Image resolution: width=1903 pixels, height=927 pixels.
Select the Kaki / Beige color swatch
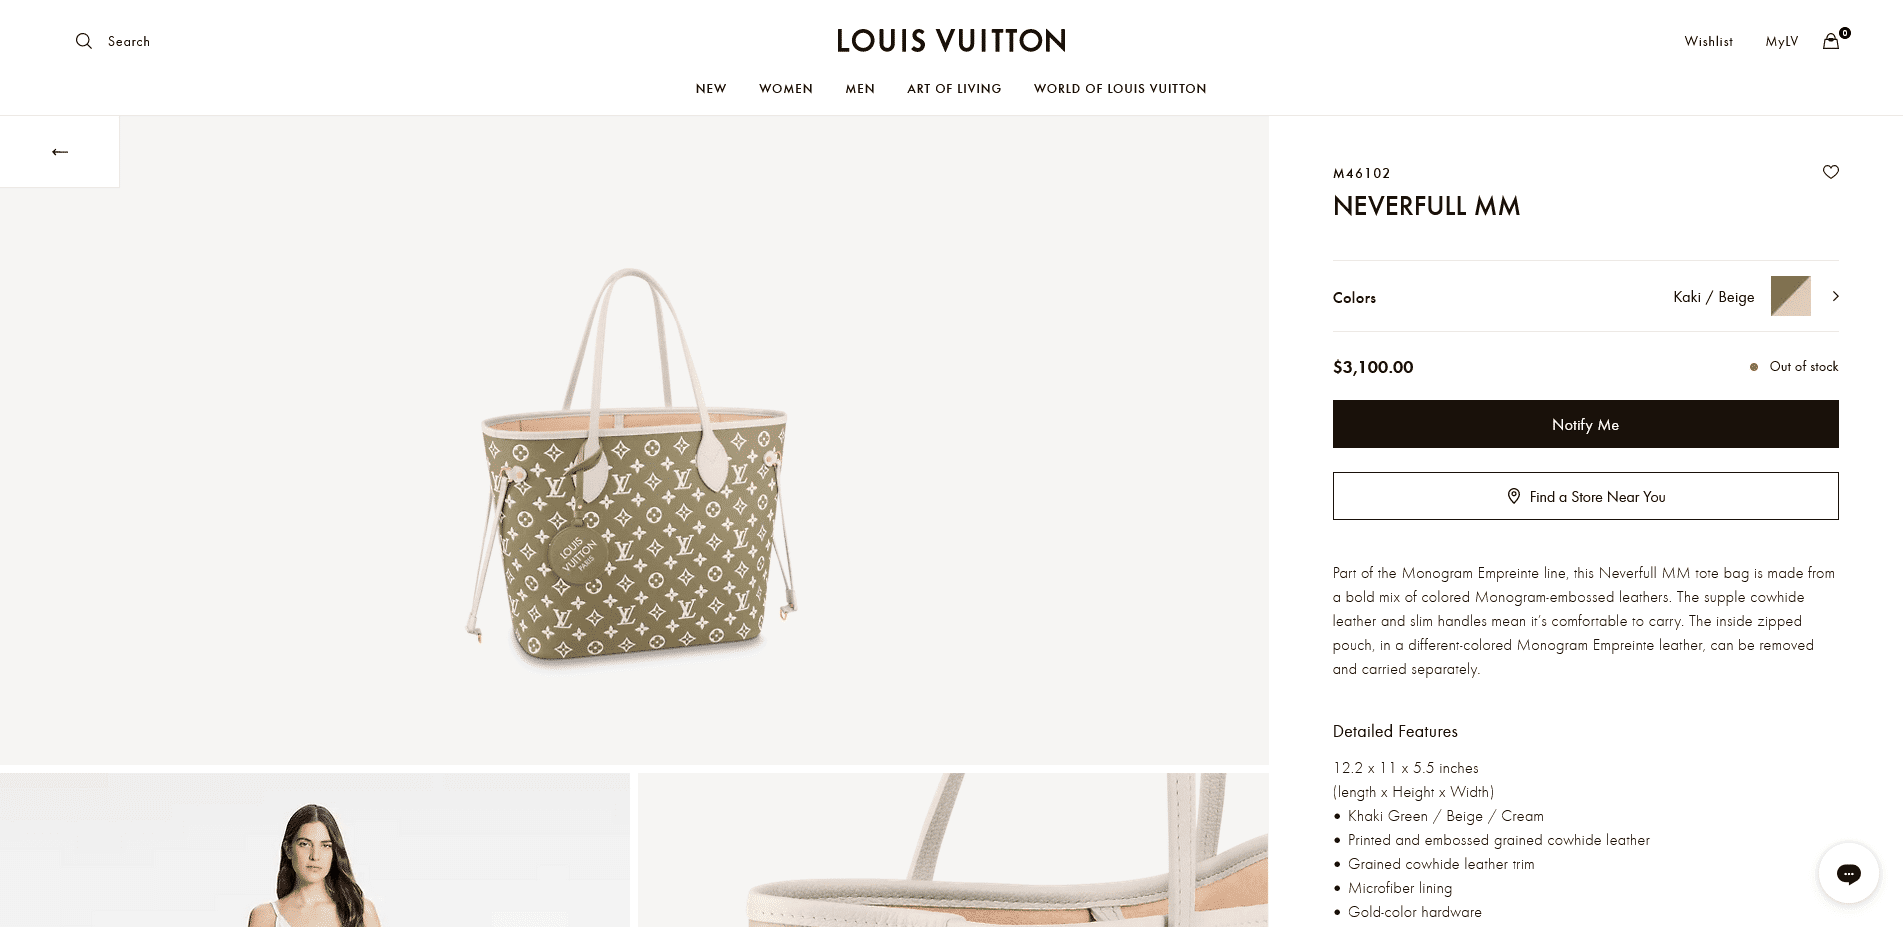click(x=1790, y=296)
